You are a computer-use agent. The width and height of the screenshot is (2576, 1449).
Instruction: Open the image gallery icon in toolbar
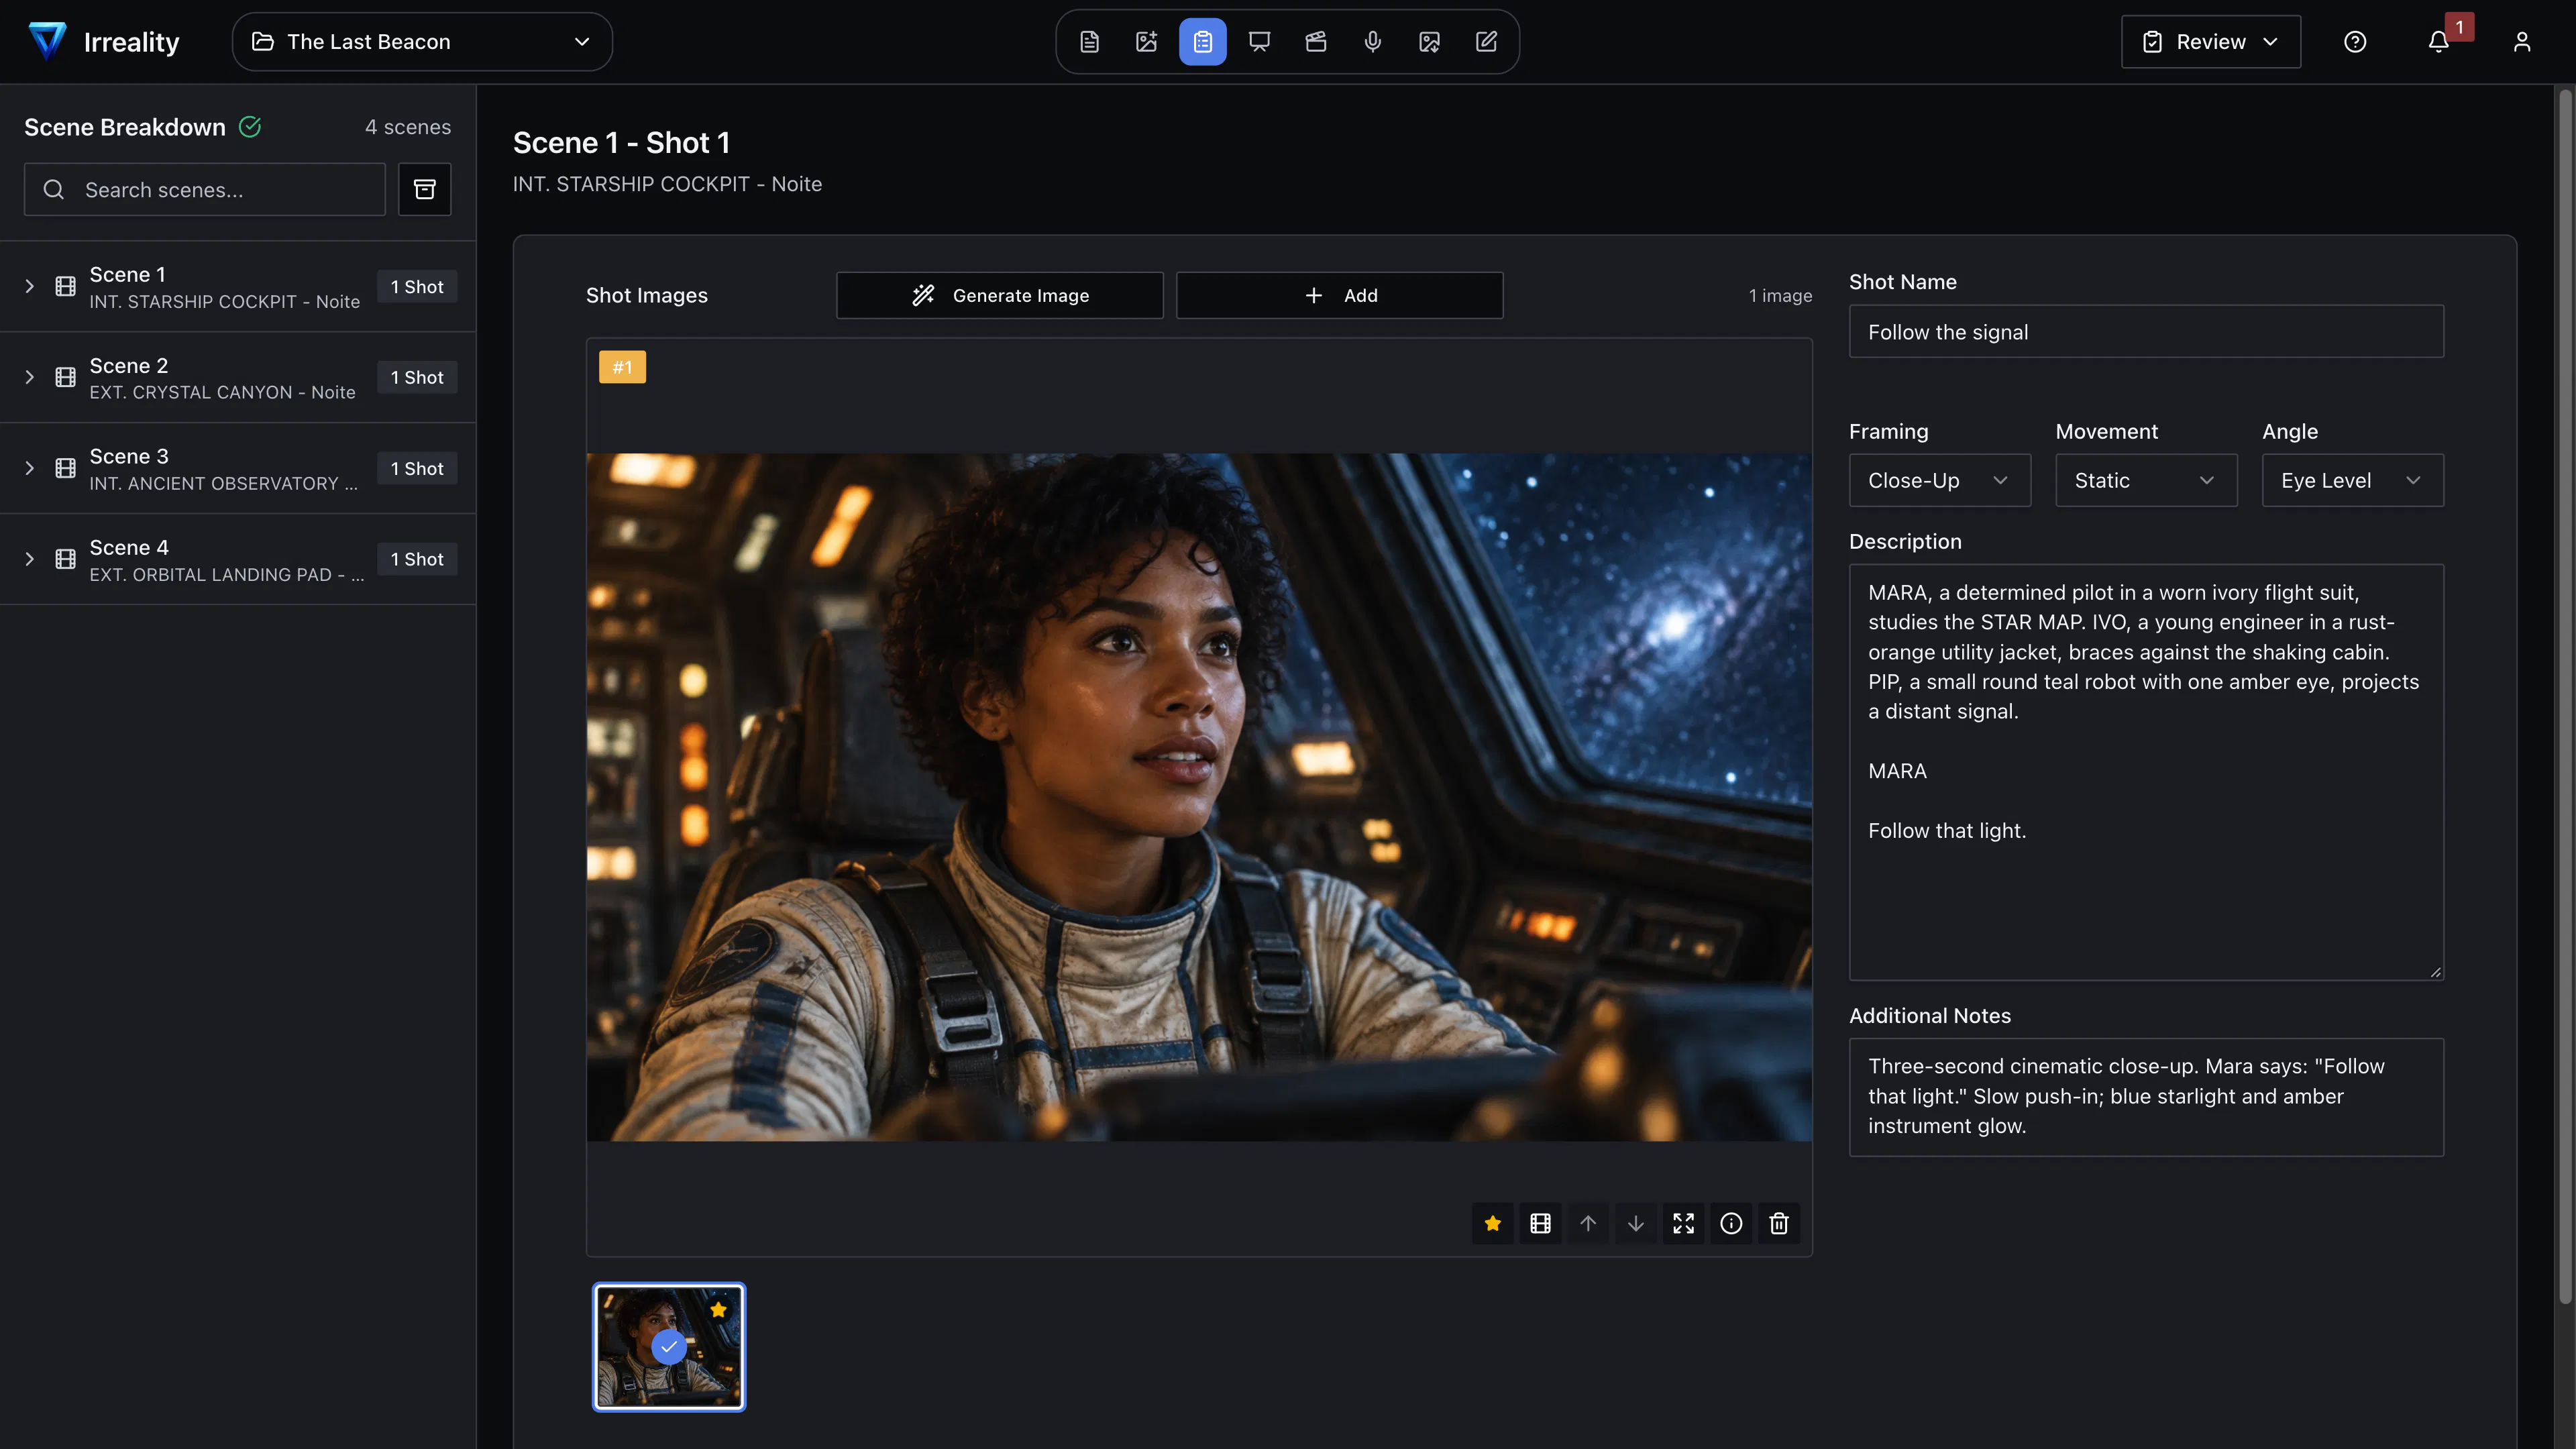click(1430, 42)
